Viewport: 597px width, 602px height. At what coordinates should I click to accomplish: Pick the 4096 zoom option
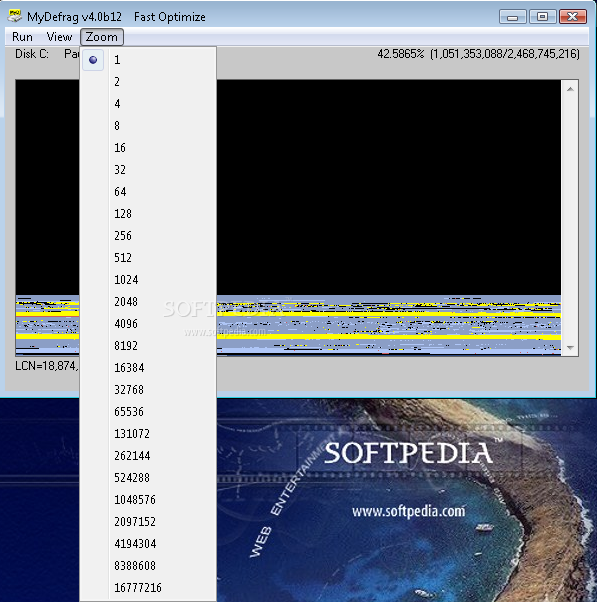[x=148, y=324]
